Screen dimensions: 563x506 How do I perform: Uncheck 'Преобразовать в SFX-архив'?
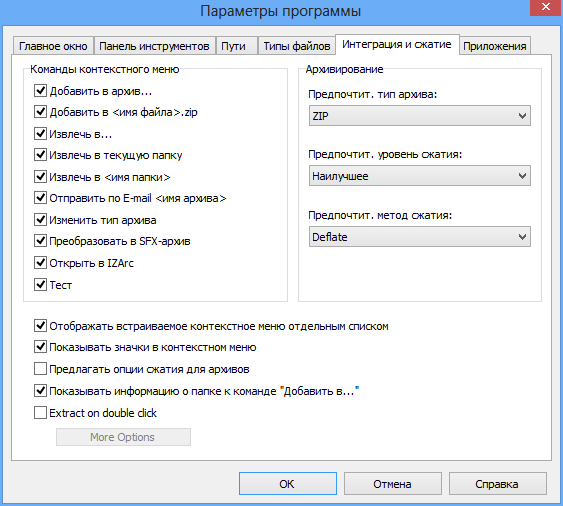(x=40, y=241)
